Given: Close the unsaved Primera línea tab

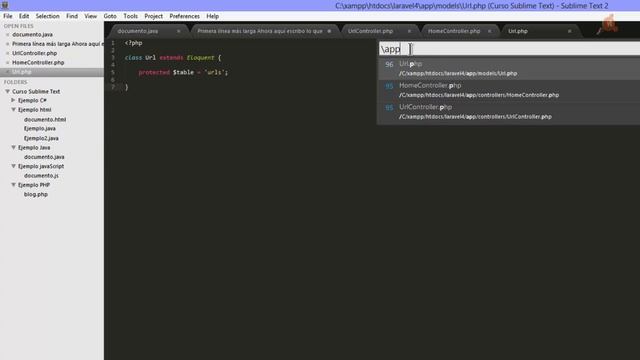Looking at the screenshot, I should coord(329,31).
